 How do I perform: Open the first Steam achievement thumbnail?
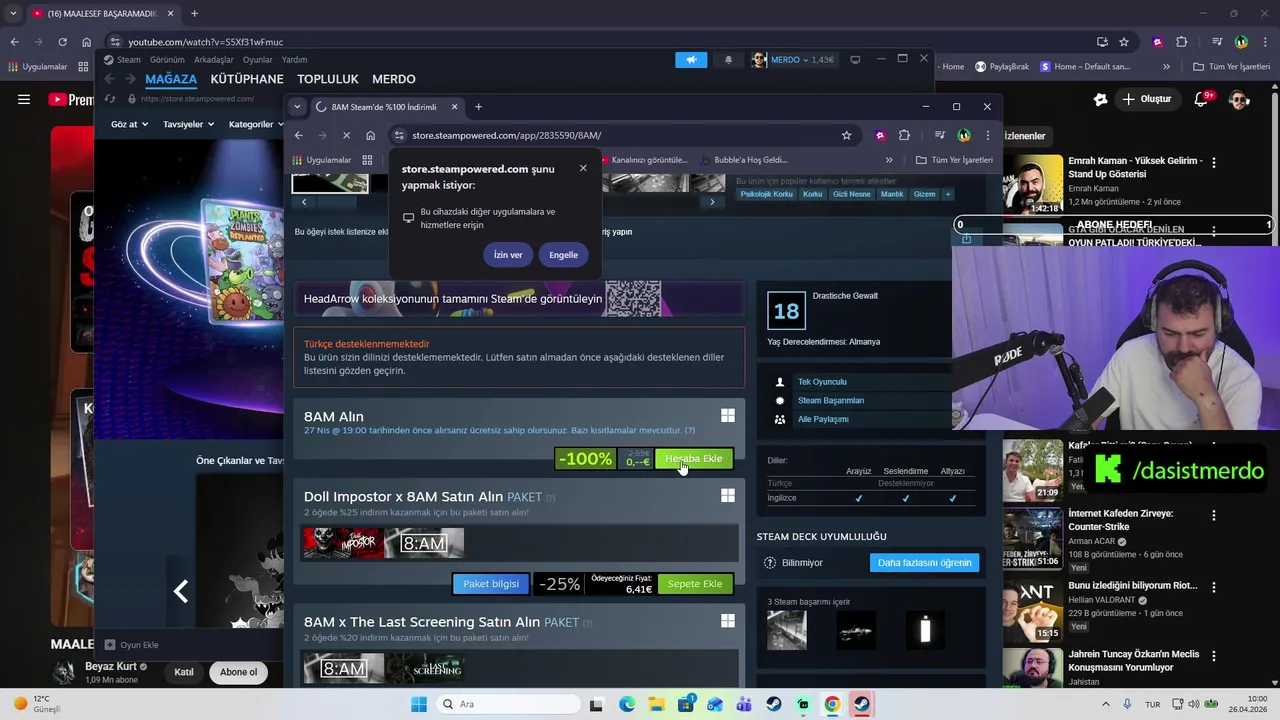click(786, 631)
